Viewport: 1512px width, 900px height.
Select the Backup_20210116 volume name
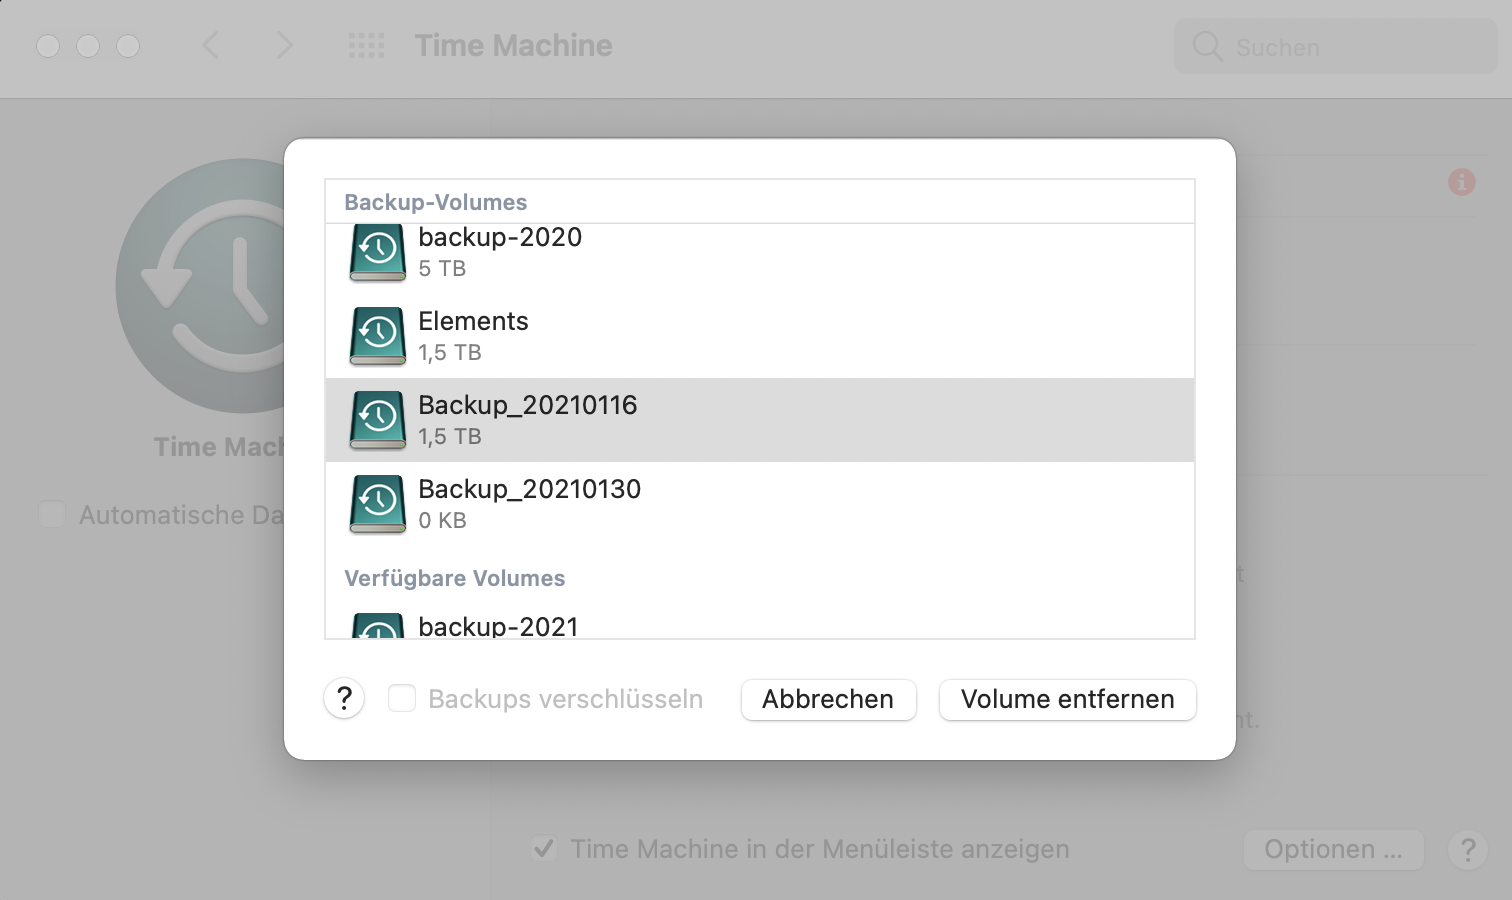527,405
